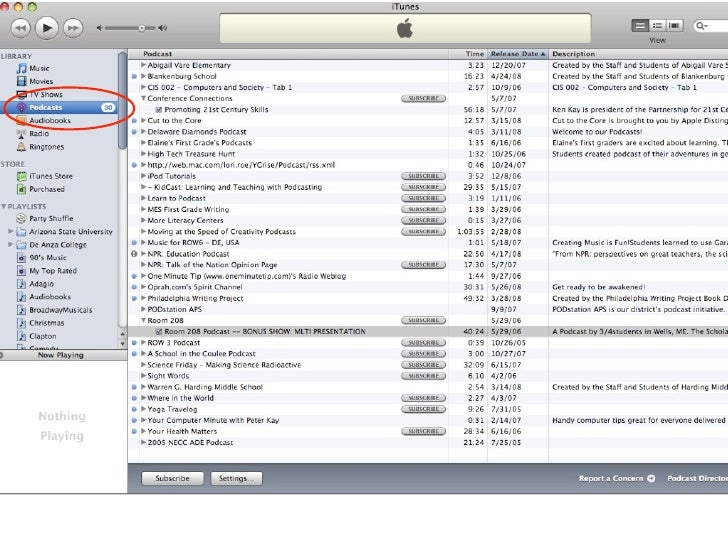Select the Party Shuffle playlist
This screenshot has width=728, height=546.
pos(51,218)
